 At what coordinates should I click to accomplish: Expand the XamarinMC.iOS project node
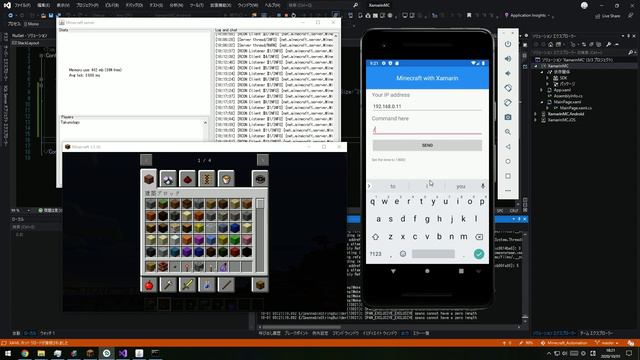[x=536, y=120]
